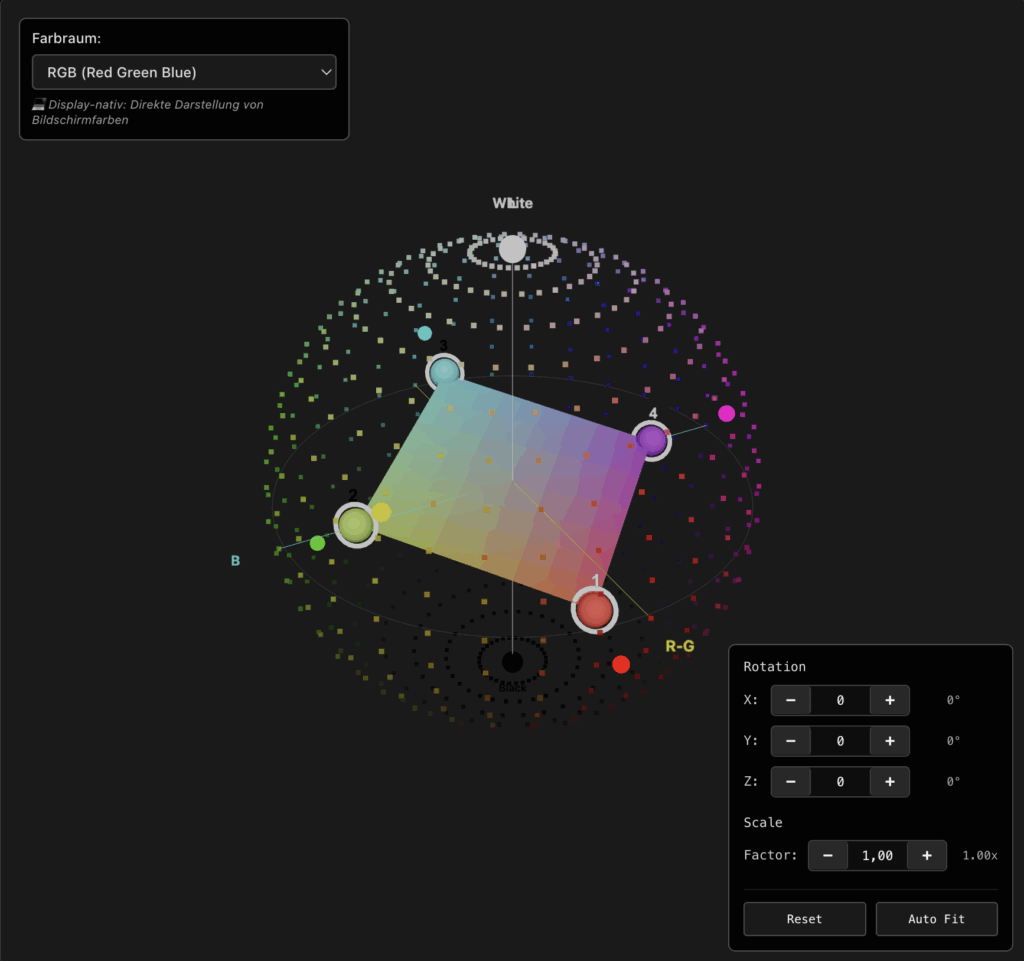Viewport: 1024px width, 961px height.
Task: Click the White point sphere at top
Action: pos(512,249)
